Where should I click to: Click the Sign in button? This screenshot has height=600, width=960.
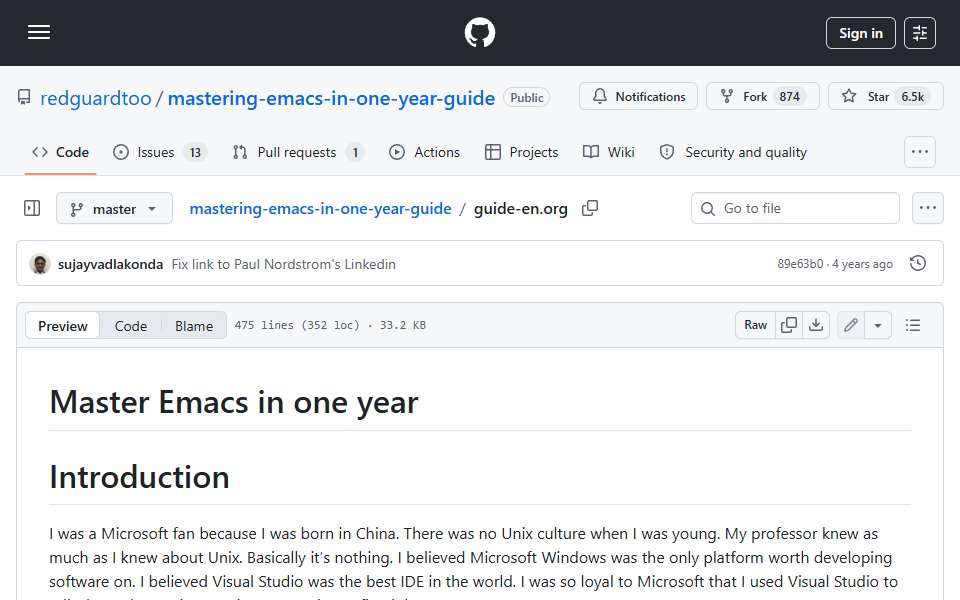pos(860,33)
